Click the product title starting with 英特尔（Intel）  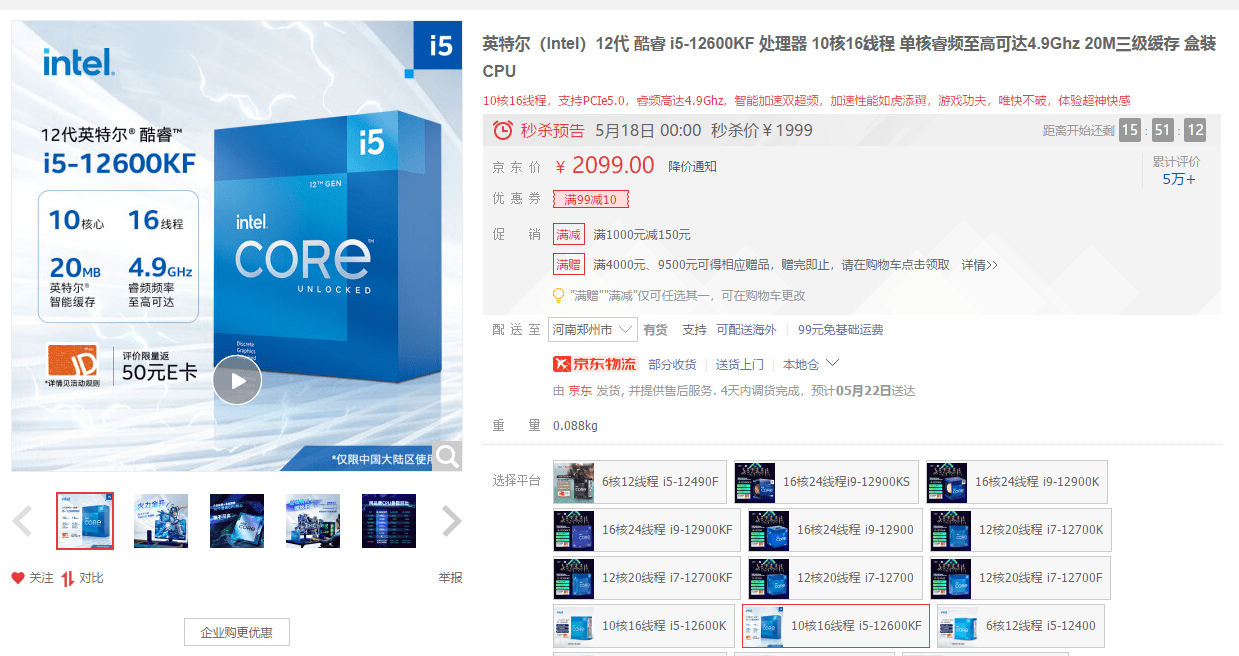850,58
